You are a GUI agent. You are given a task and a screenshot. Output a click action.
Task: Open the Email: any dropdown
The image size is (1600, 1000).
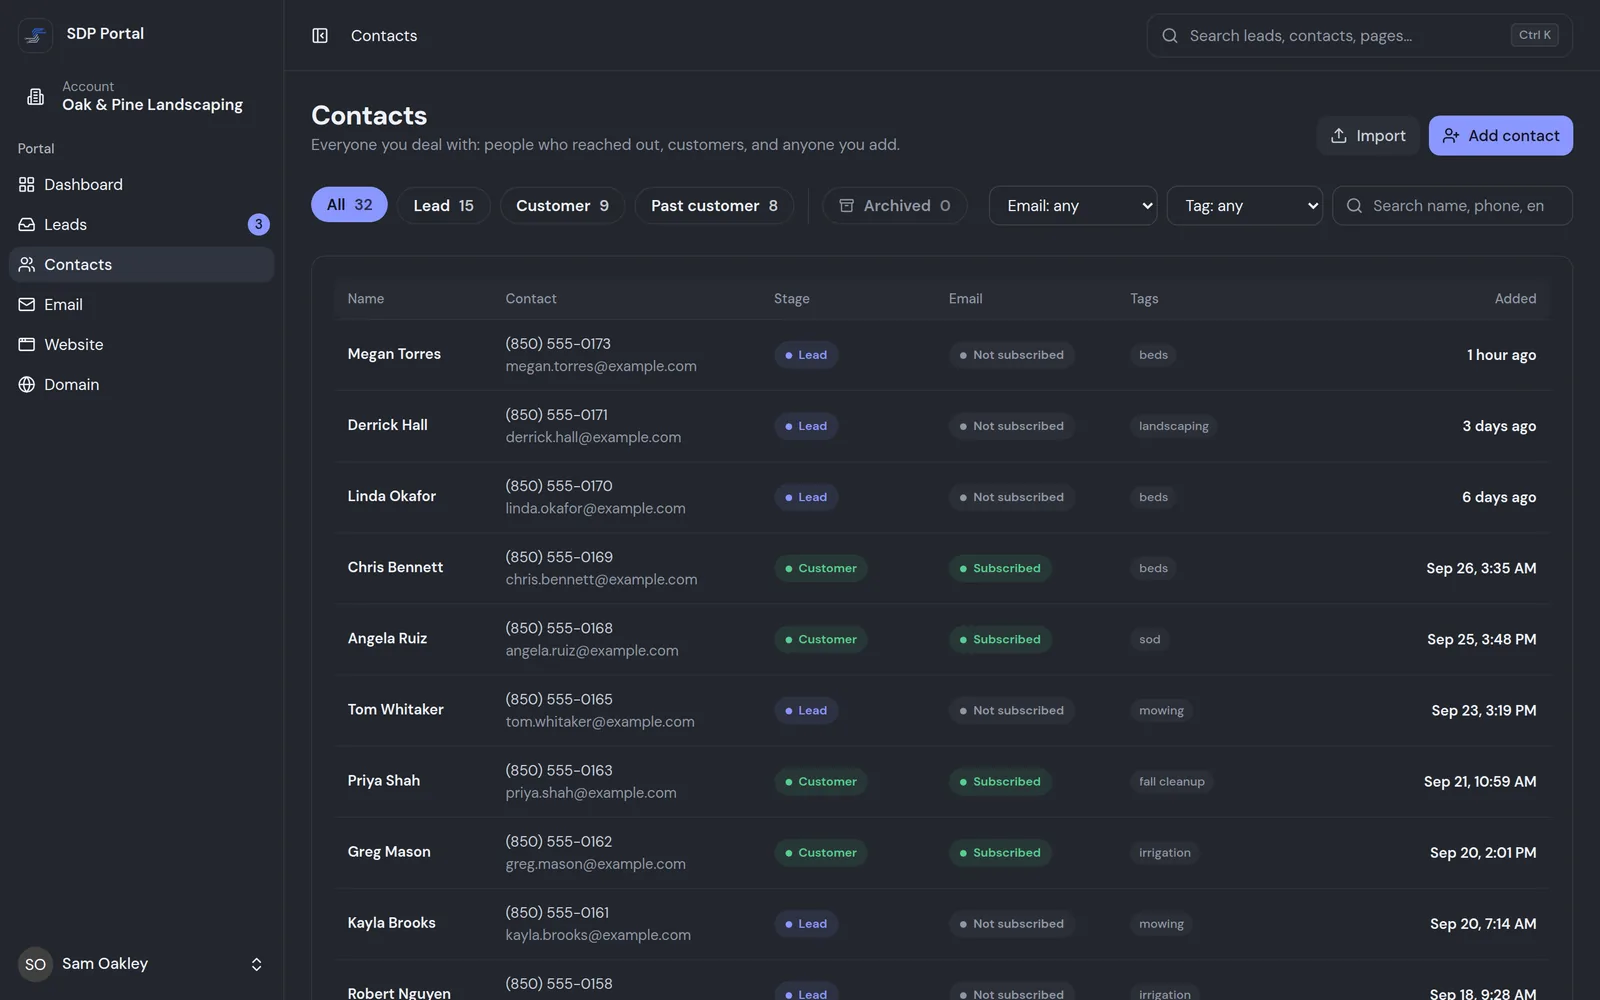click(1073, 206)
